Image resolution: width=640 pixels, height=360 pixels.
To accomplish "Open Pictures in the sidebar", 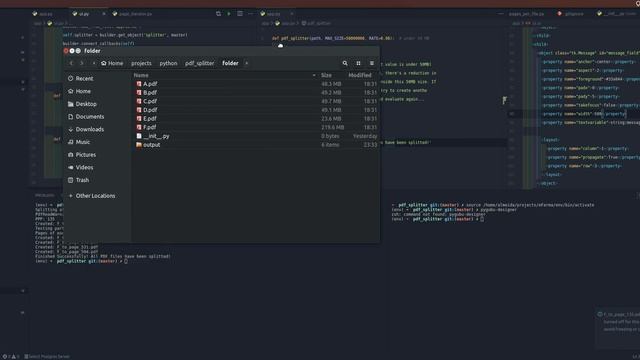I will pos(82,155).
